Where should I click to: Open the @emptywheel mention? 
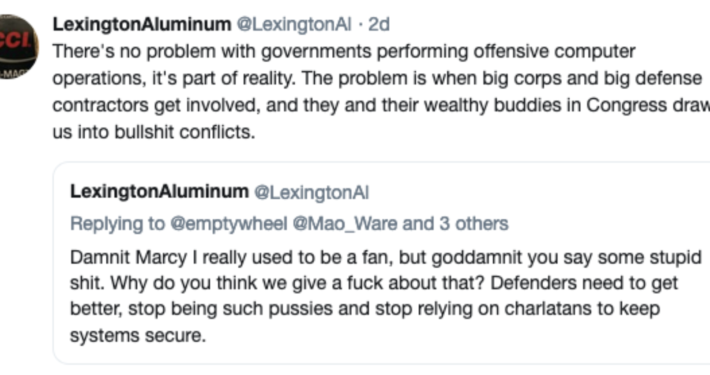point(229,224)
